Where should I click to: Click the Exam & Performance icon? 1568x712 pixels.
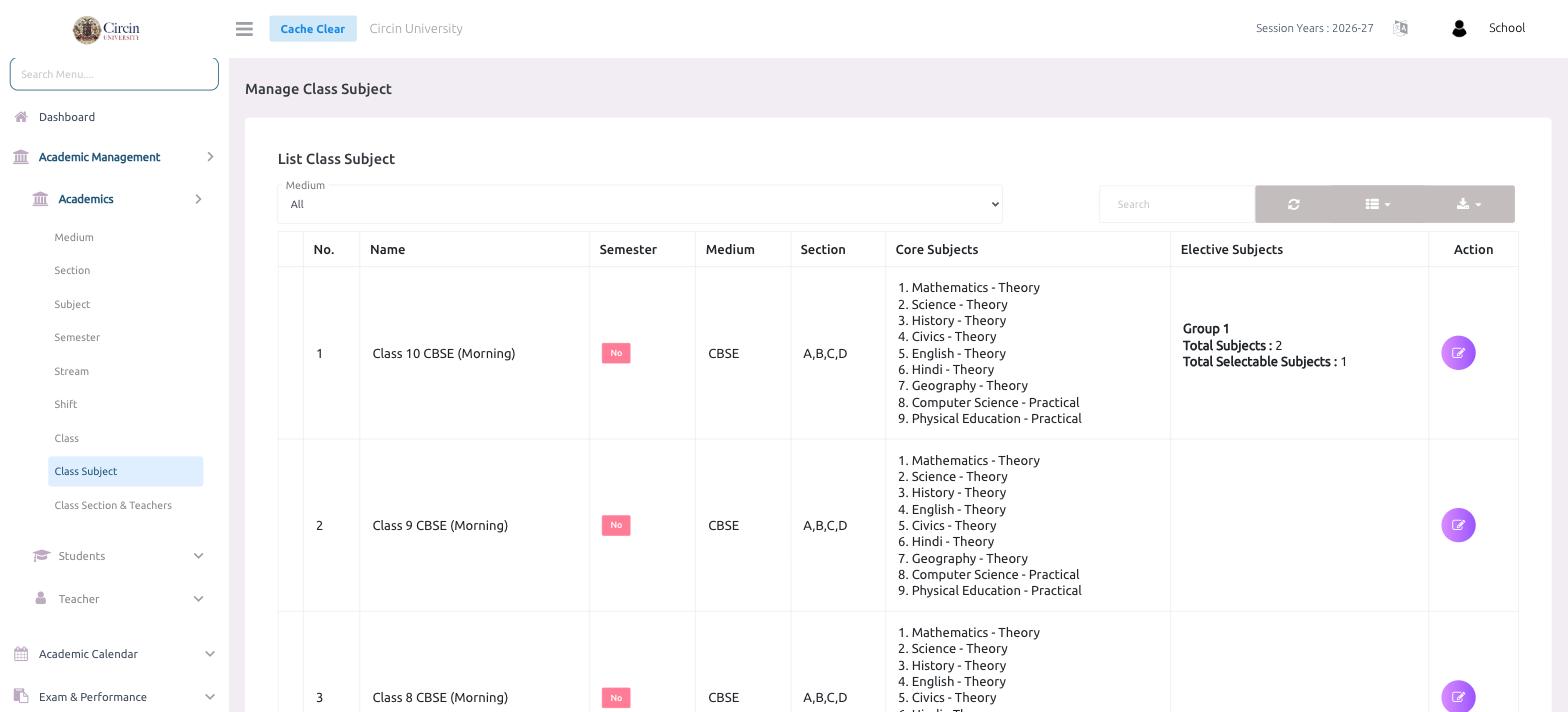(x=21, y=697)
